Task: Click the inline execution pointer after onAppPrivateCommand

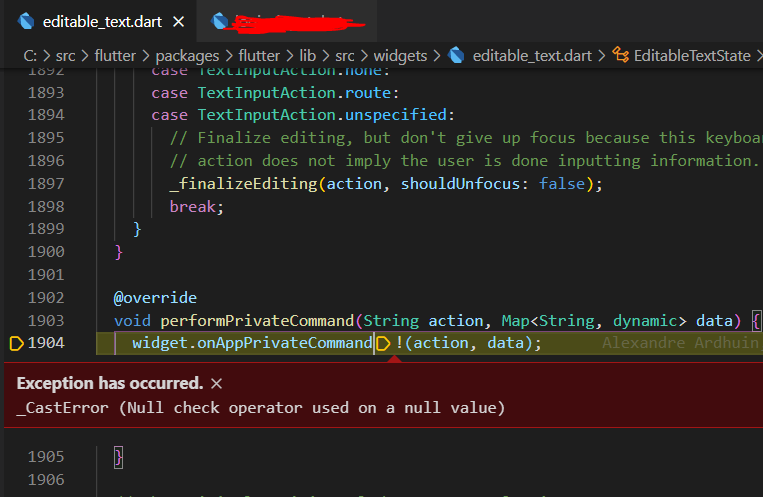Action: (383, 343)
